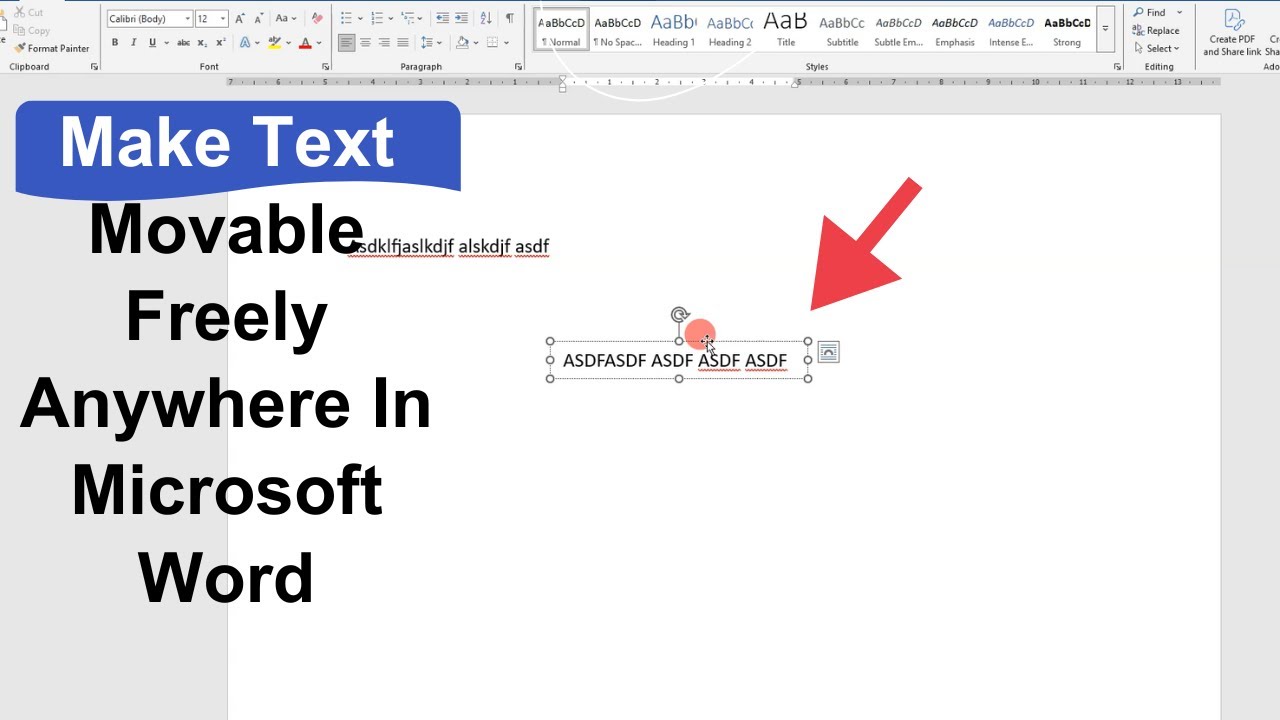Toggle subscript formatting
Screen dimensions: 1280x720
202,42
